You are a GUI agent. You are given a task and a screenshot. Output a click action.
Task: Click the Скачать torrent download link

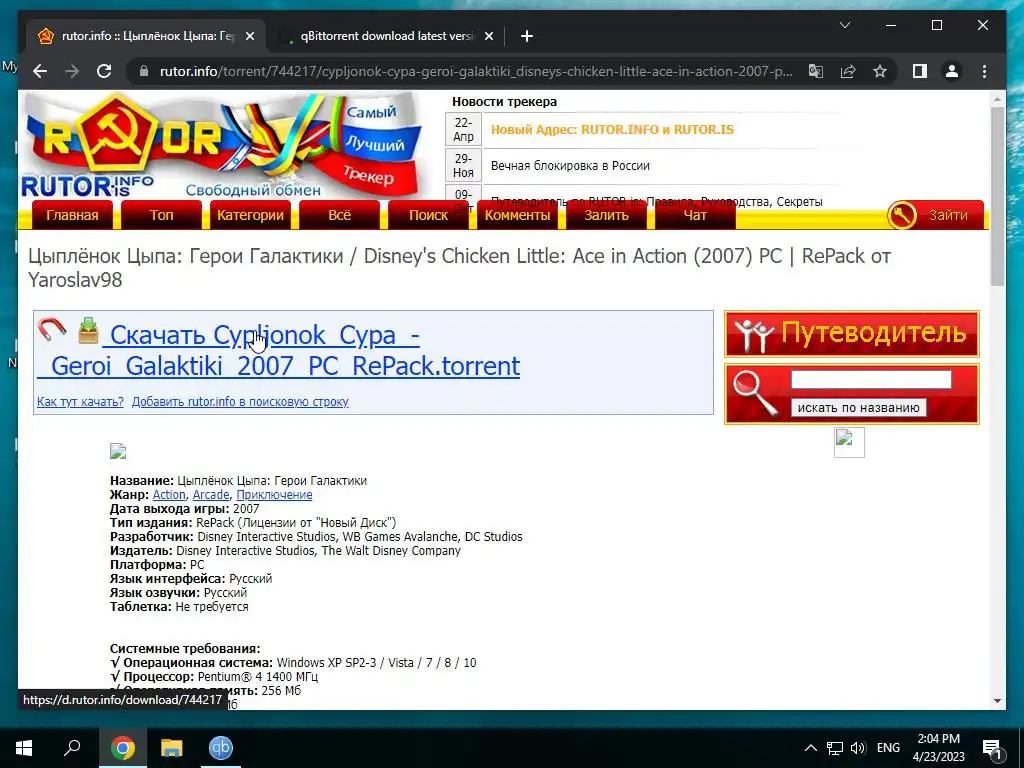click(279, 350)
